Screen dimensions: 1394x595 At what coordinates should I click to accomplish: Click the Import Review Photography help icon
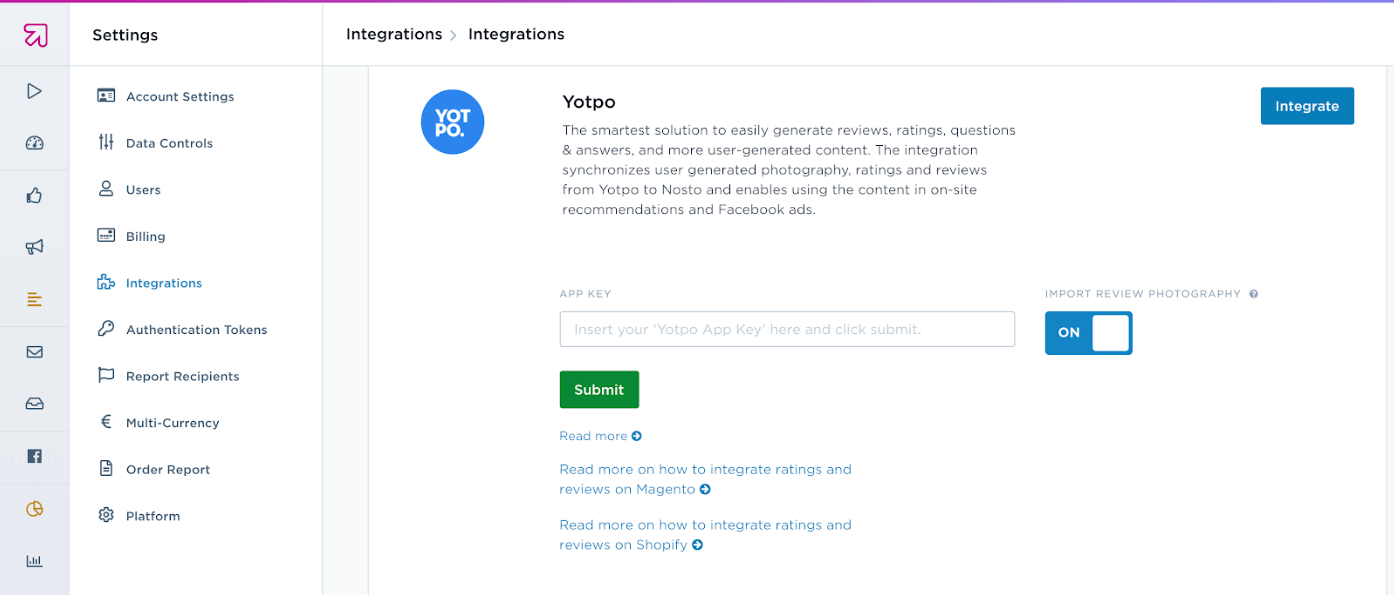tap(1253, 294)
